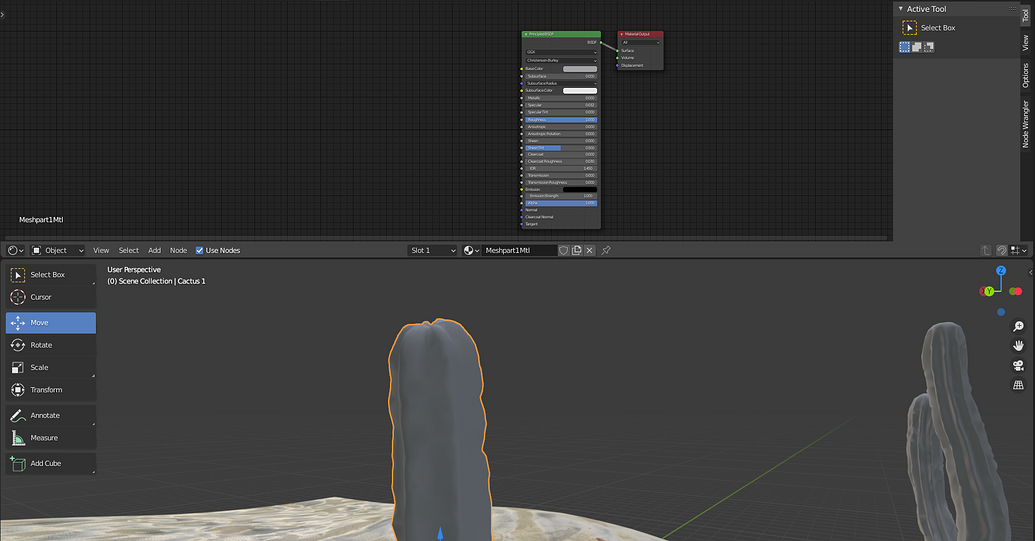Toggle camera view with the camera icon
This screenshot has width=1035, height=541.
(1018, 365)
